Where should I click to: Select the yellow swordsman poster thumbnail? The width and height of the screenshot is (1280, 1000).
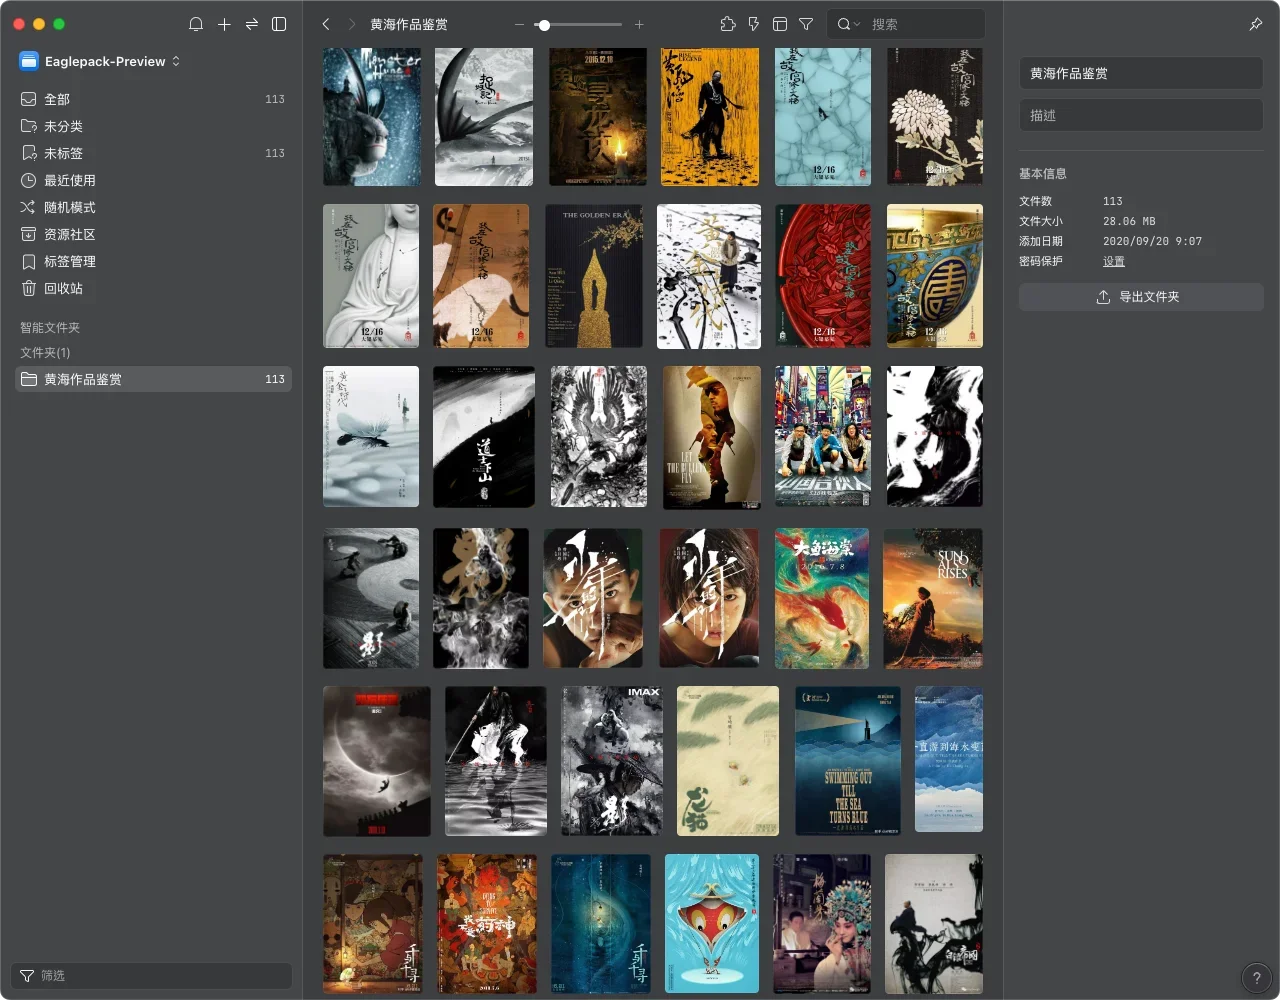click(x=710, y=117)
